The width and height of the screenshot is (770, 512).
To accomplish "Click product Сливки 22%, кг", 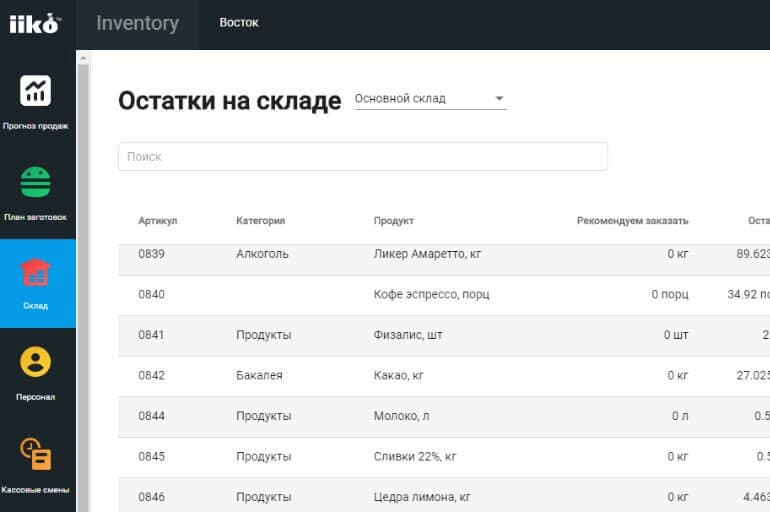I will coord(414,457).
